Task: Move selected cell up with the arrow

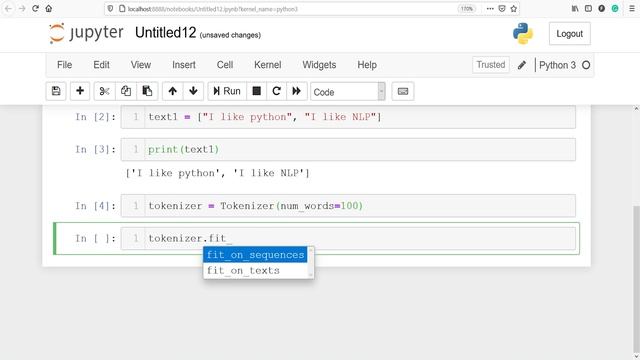Action: pos(173,91)
